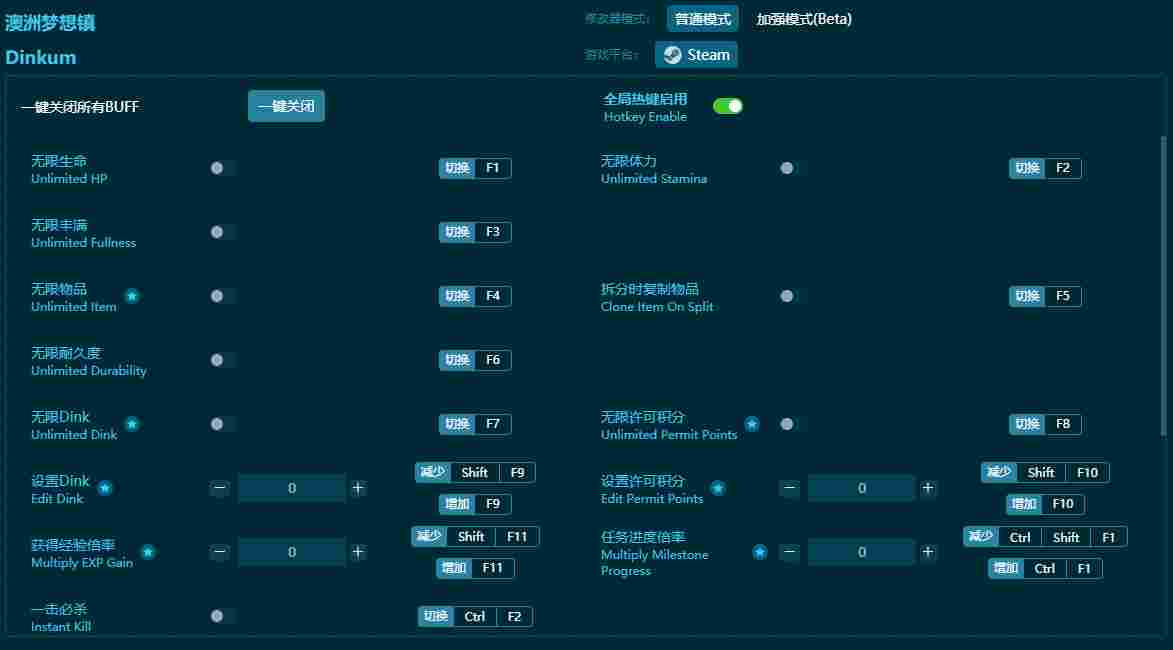The image size is (1173, 650).
Task: Click F10 increase hotkey for Permit Points
Action: tap(1045, 504)
